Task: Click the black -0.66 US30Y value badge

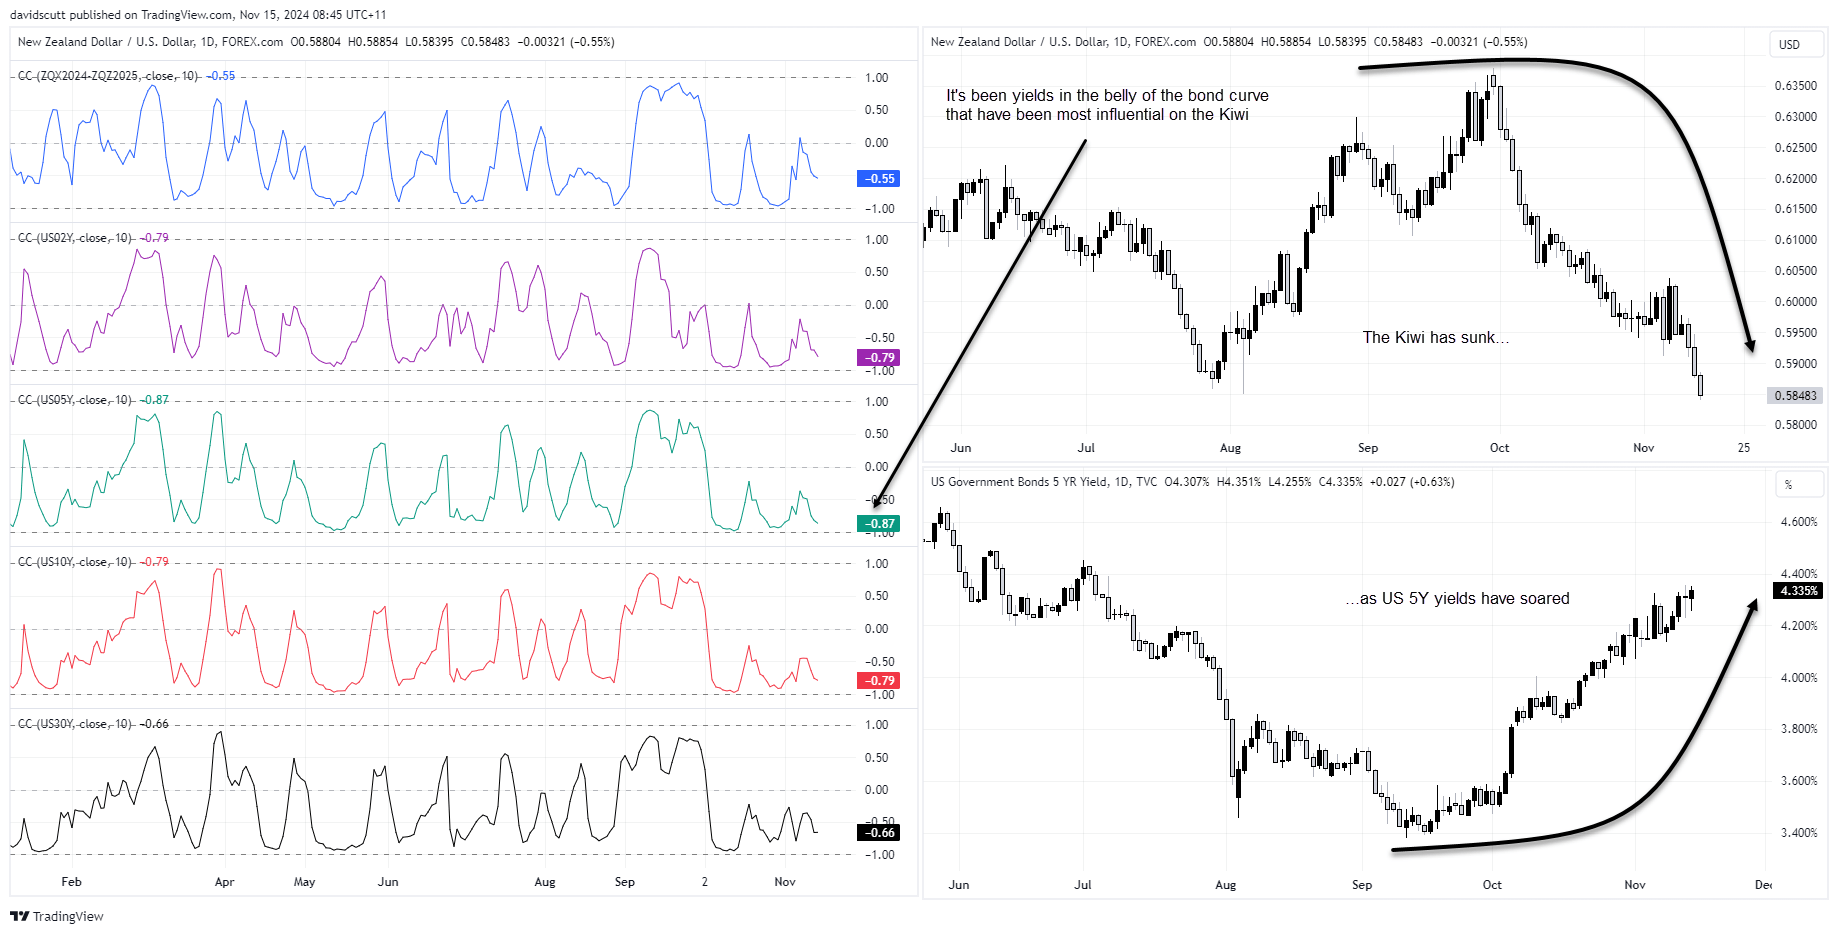Action: pos(879,832)
